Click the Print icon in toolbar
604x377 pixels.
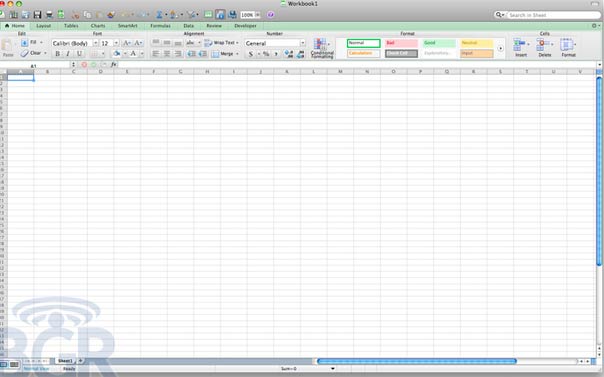(49, 15)
